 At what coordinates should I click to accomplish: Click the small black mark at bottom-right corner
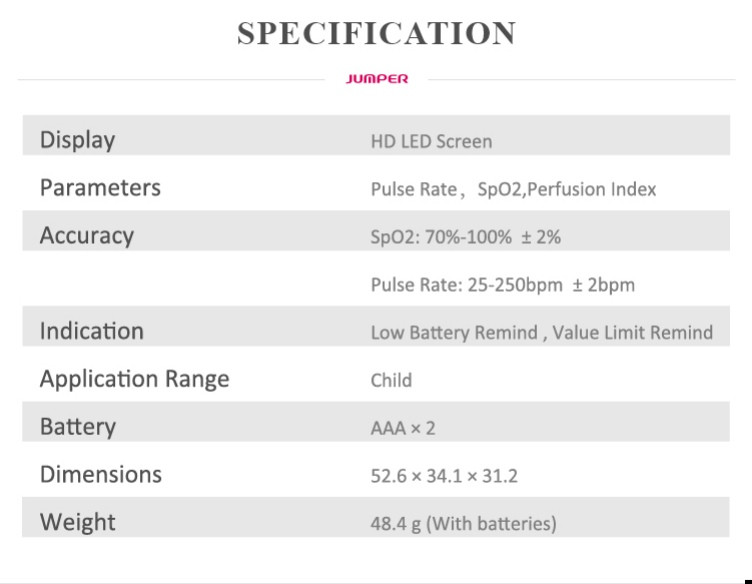(748, 582)
